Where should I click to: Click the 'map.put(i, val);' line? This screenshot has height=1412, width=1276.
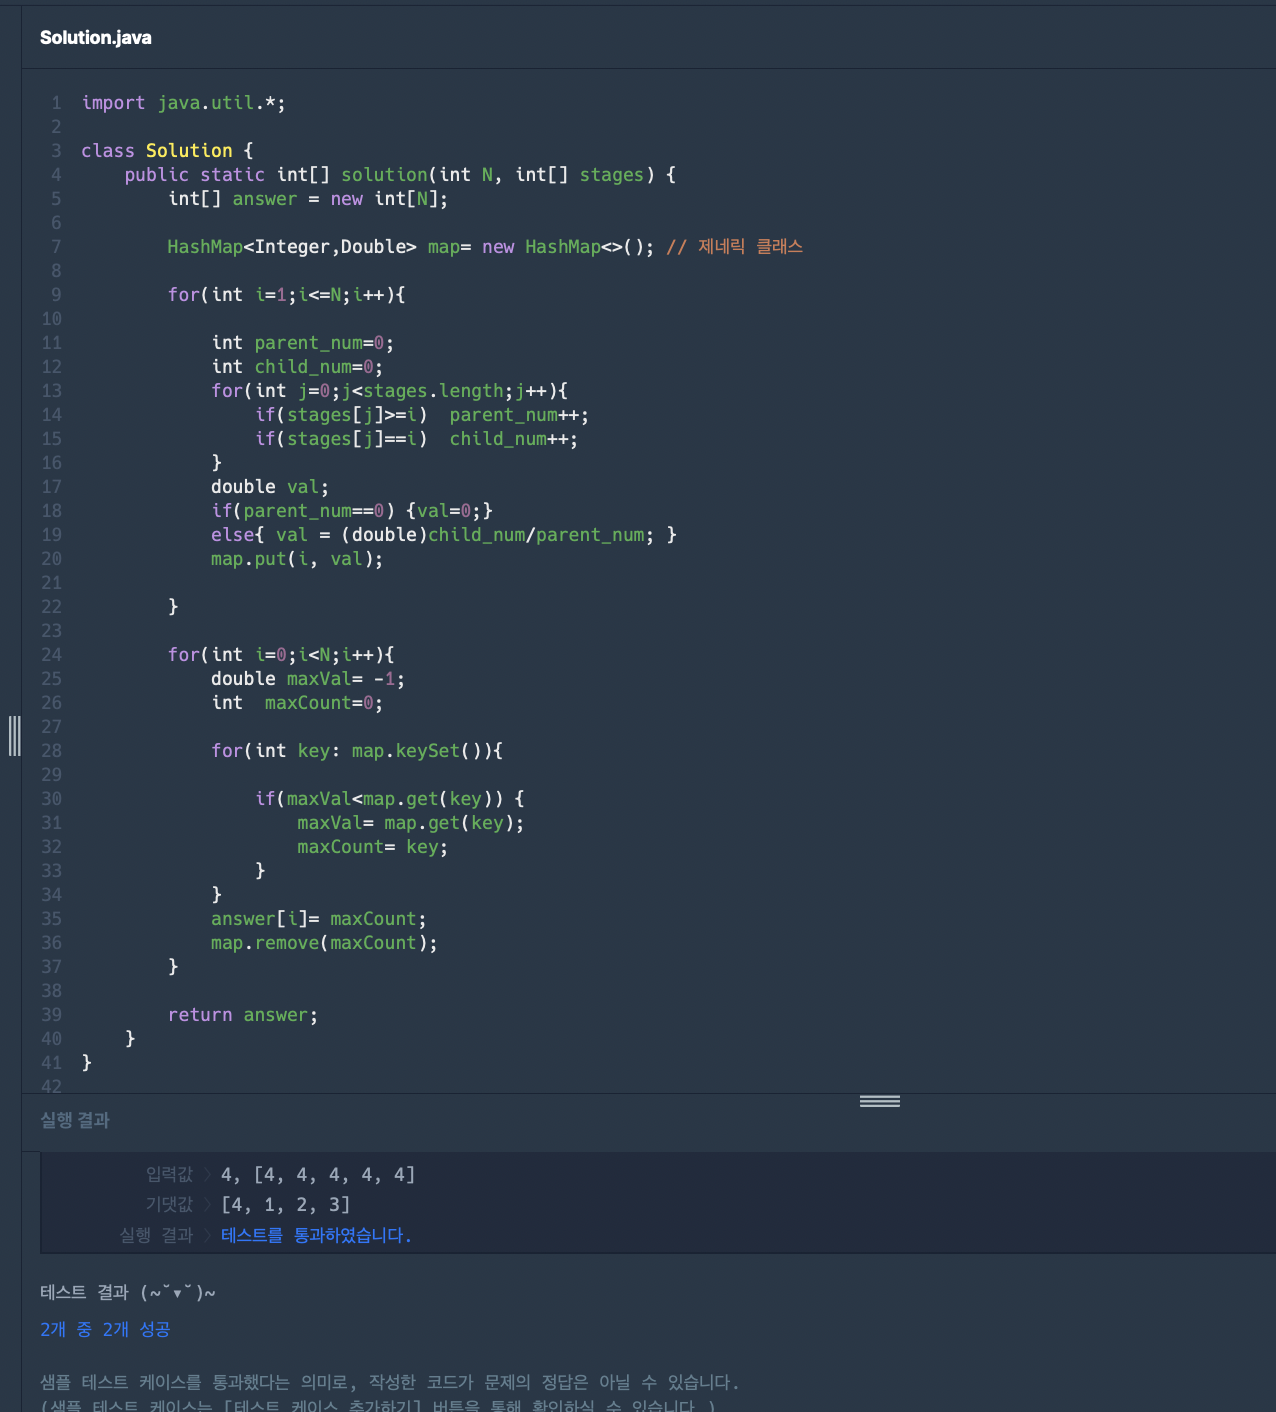tap(297, 559)
